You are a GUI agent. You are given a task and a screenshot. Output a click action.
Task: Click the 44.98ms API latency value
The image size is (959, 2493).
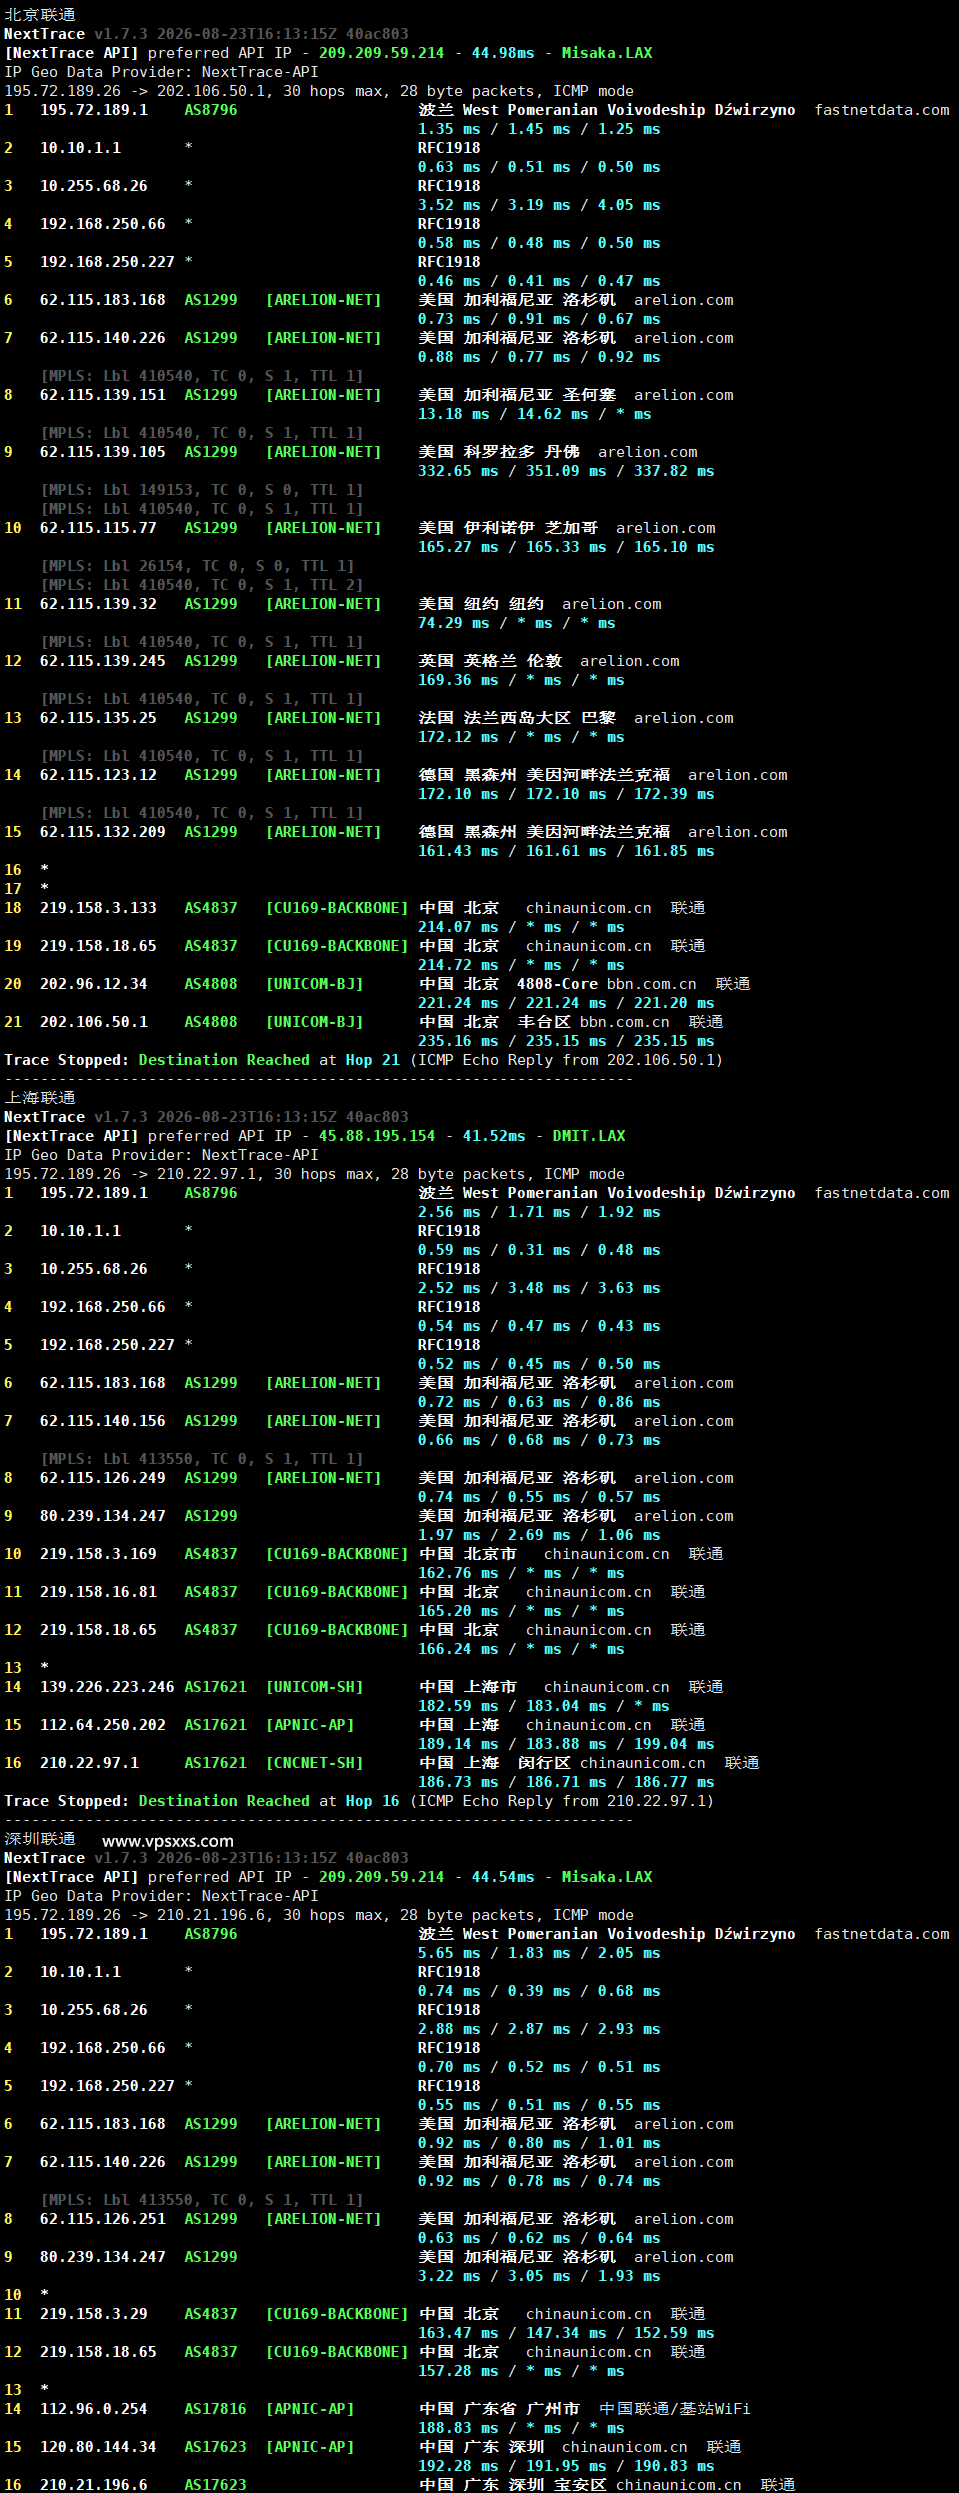(503, 53)
